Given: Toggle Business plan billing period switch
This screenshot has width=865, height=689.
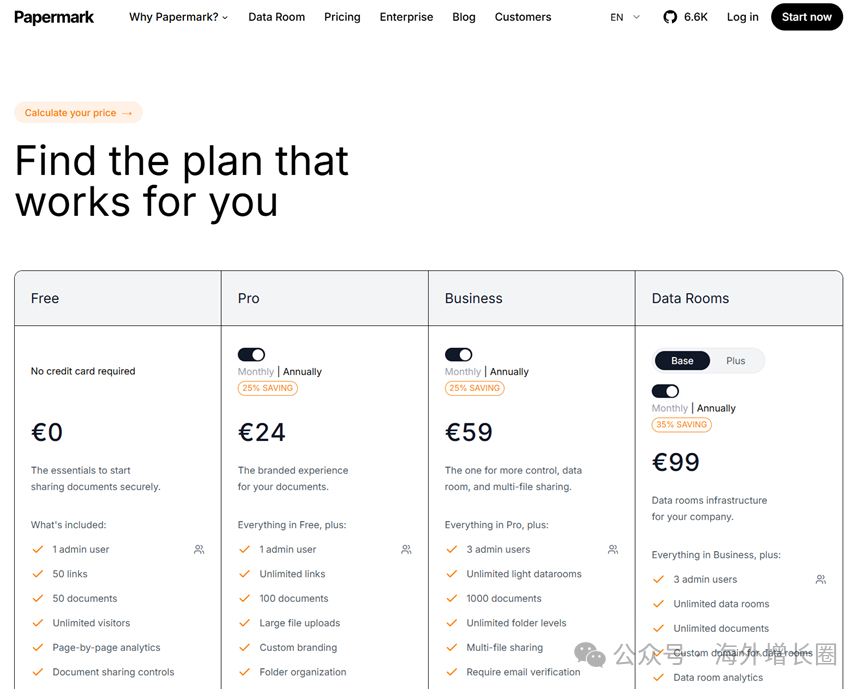Looking at the screenshot, I should pos(458,354).
